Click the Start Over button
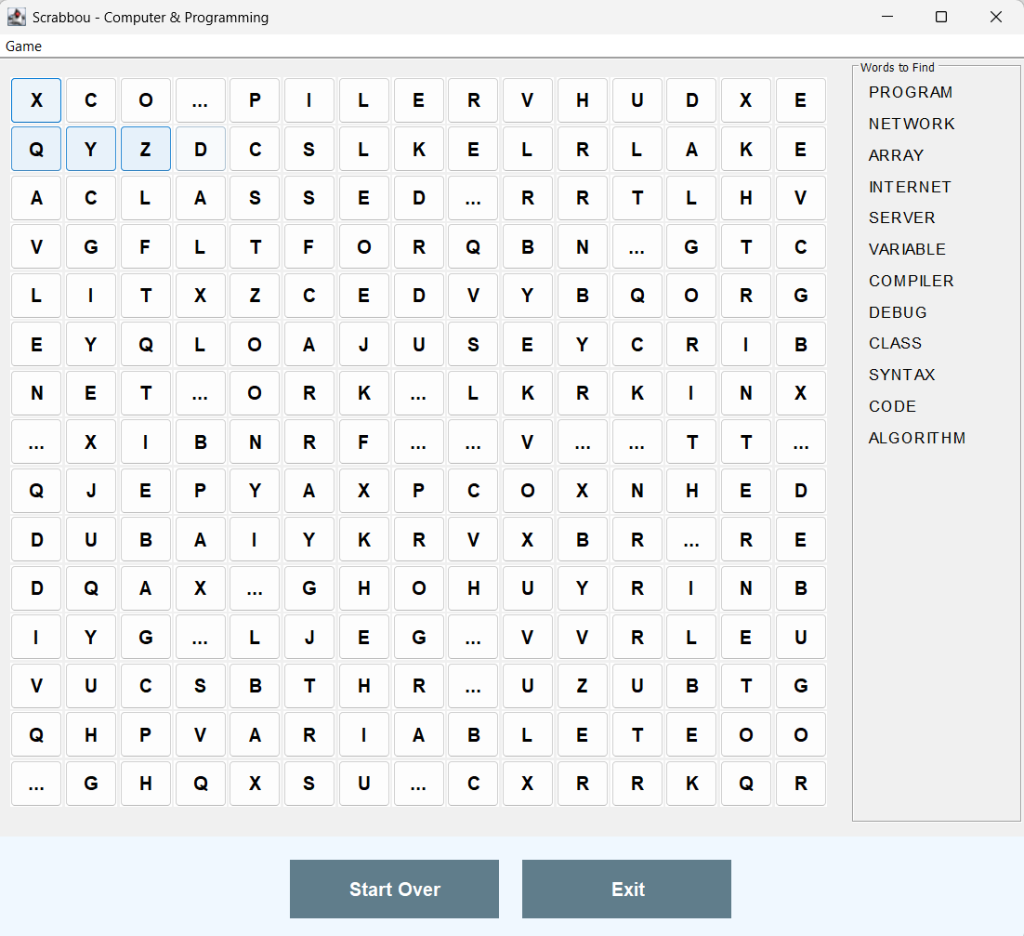Viewport: 1024px width, 936px height. click(394, 889)
